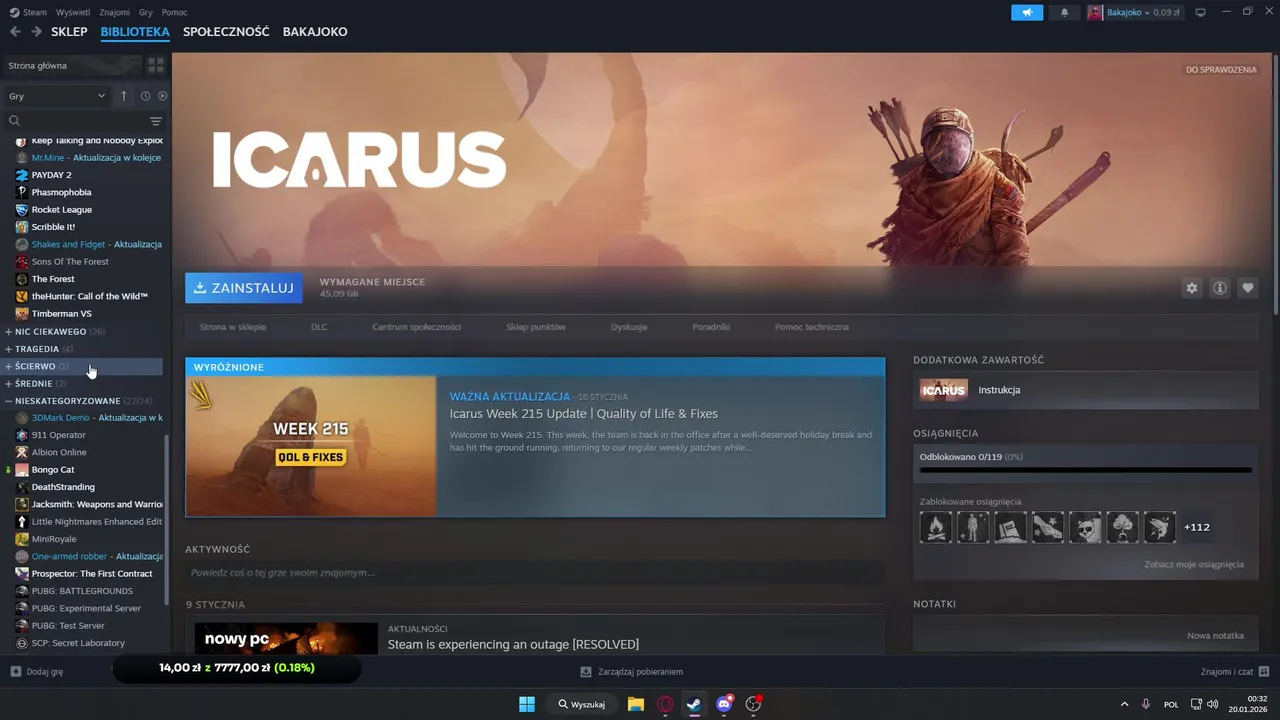
Task: Toggle the recent activity clock filter
Action: 145,96
